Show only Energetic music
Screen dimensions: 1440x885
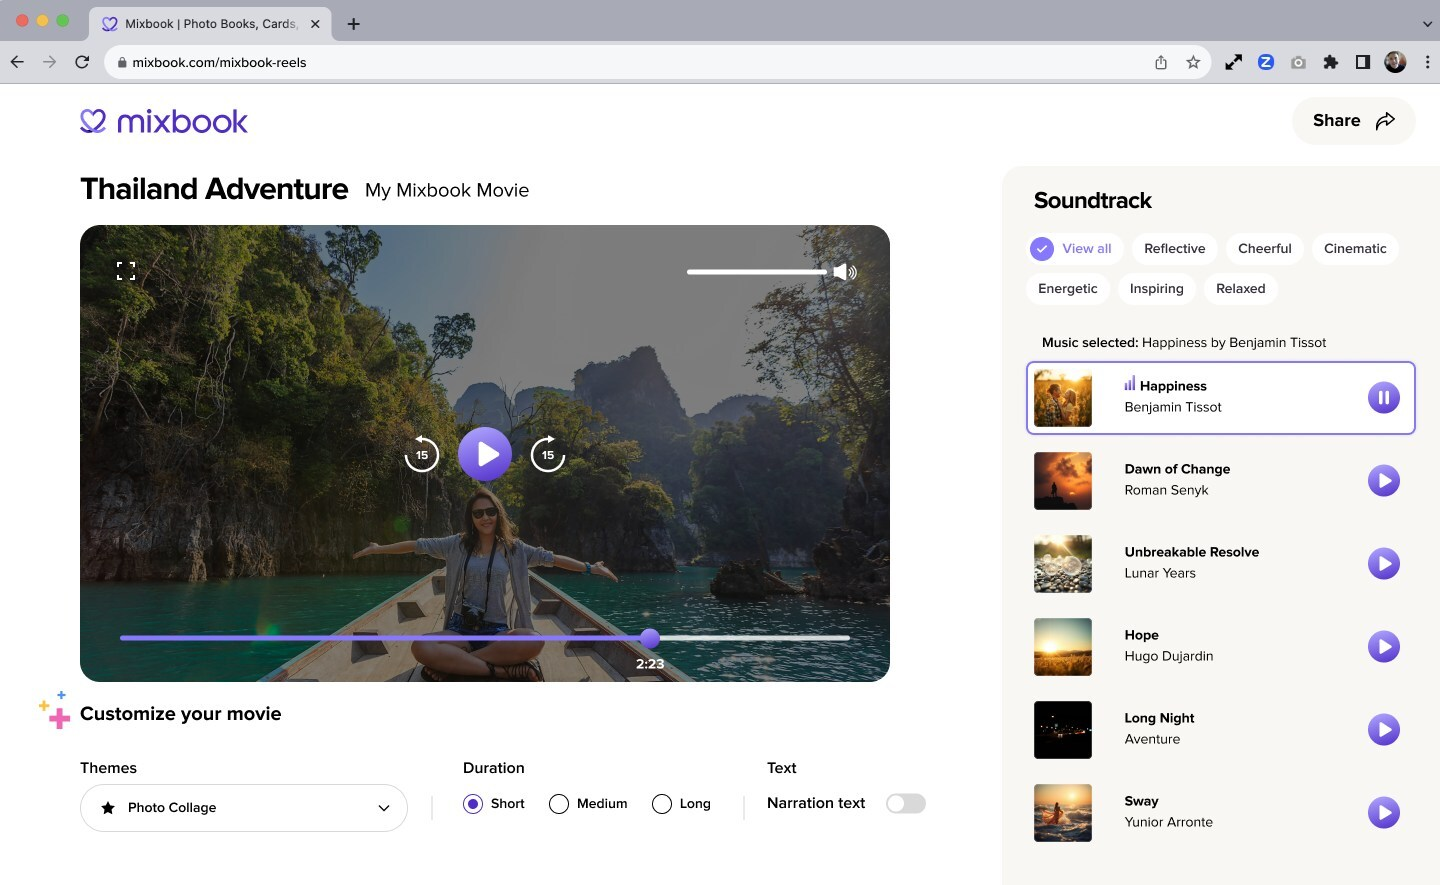[x=1067, y=288]
